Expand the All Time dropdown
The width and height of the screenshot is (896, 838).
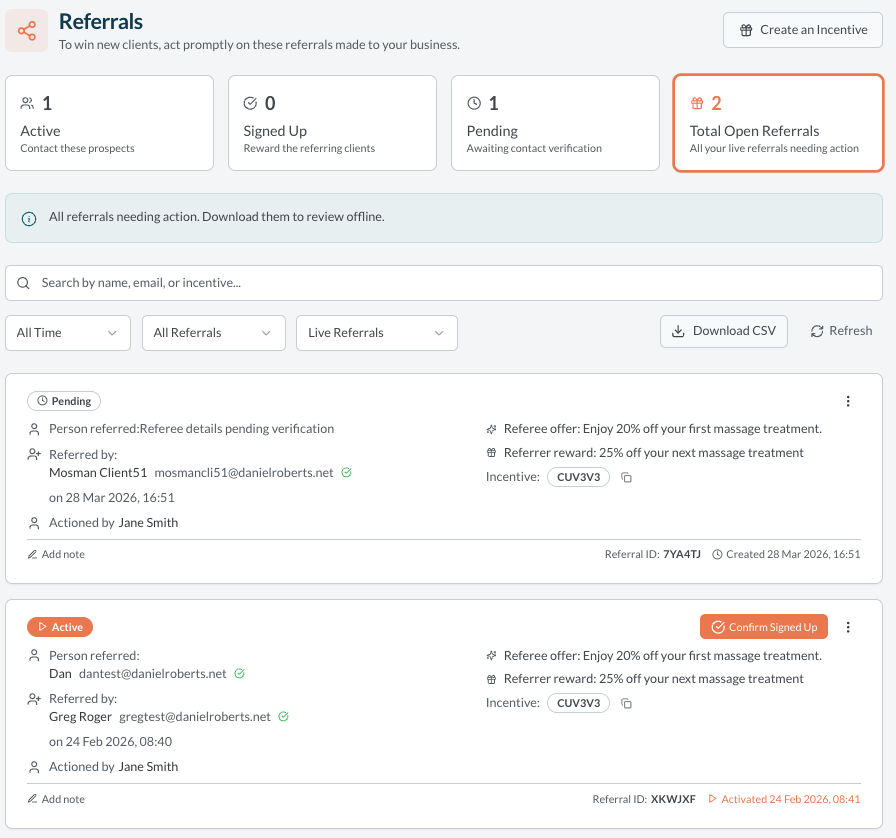click(68, 333)
